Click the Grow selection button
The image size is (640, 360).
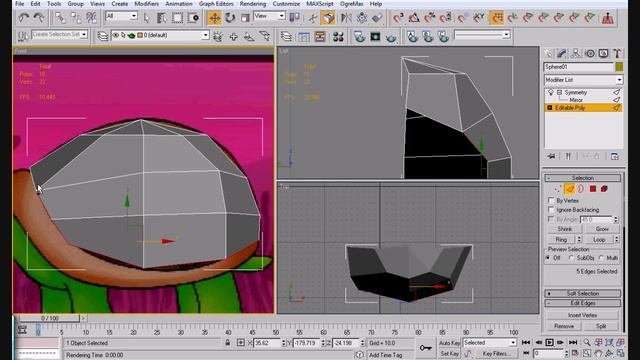tap(602, 229)
